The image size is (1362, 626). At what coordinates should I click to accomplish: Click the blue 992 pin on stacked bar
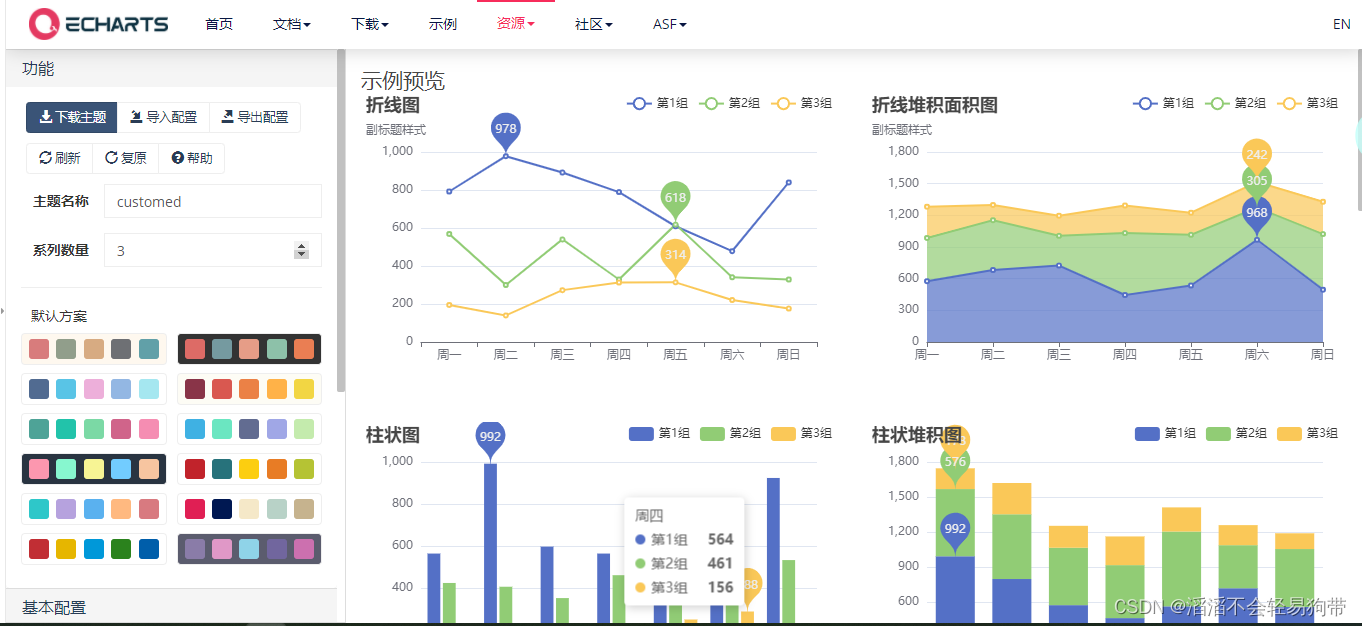[x=955, y=531]
